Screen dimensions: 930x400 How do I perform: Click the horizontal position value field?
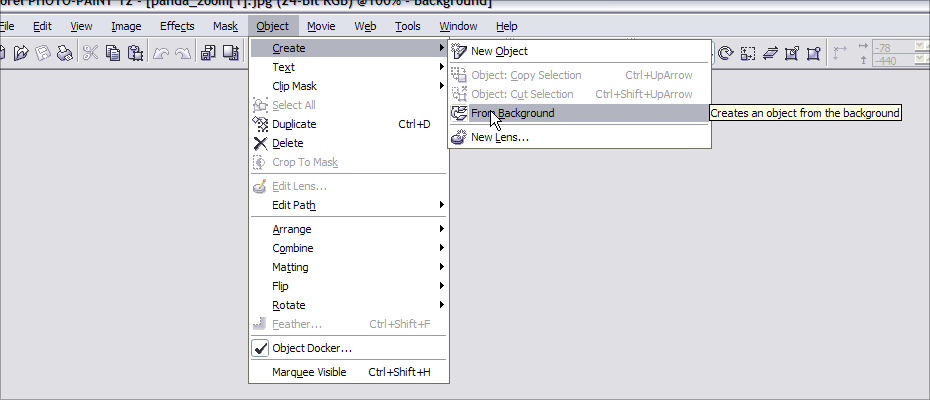point(895,47)
